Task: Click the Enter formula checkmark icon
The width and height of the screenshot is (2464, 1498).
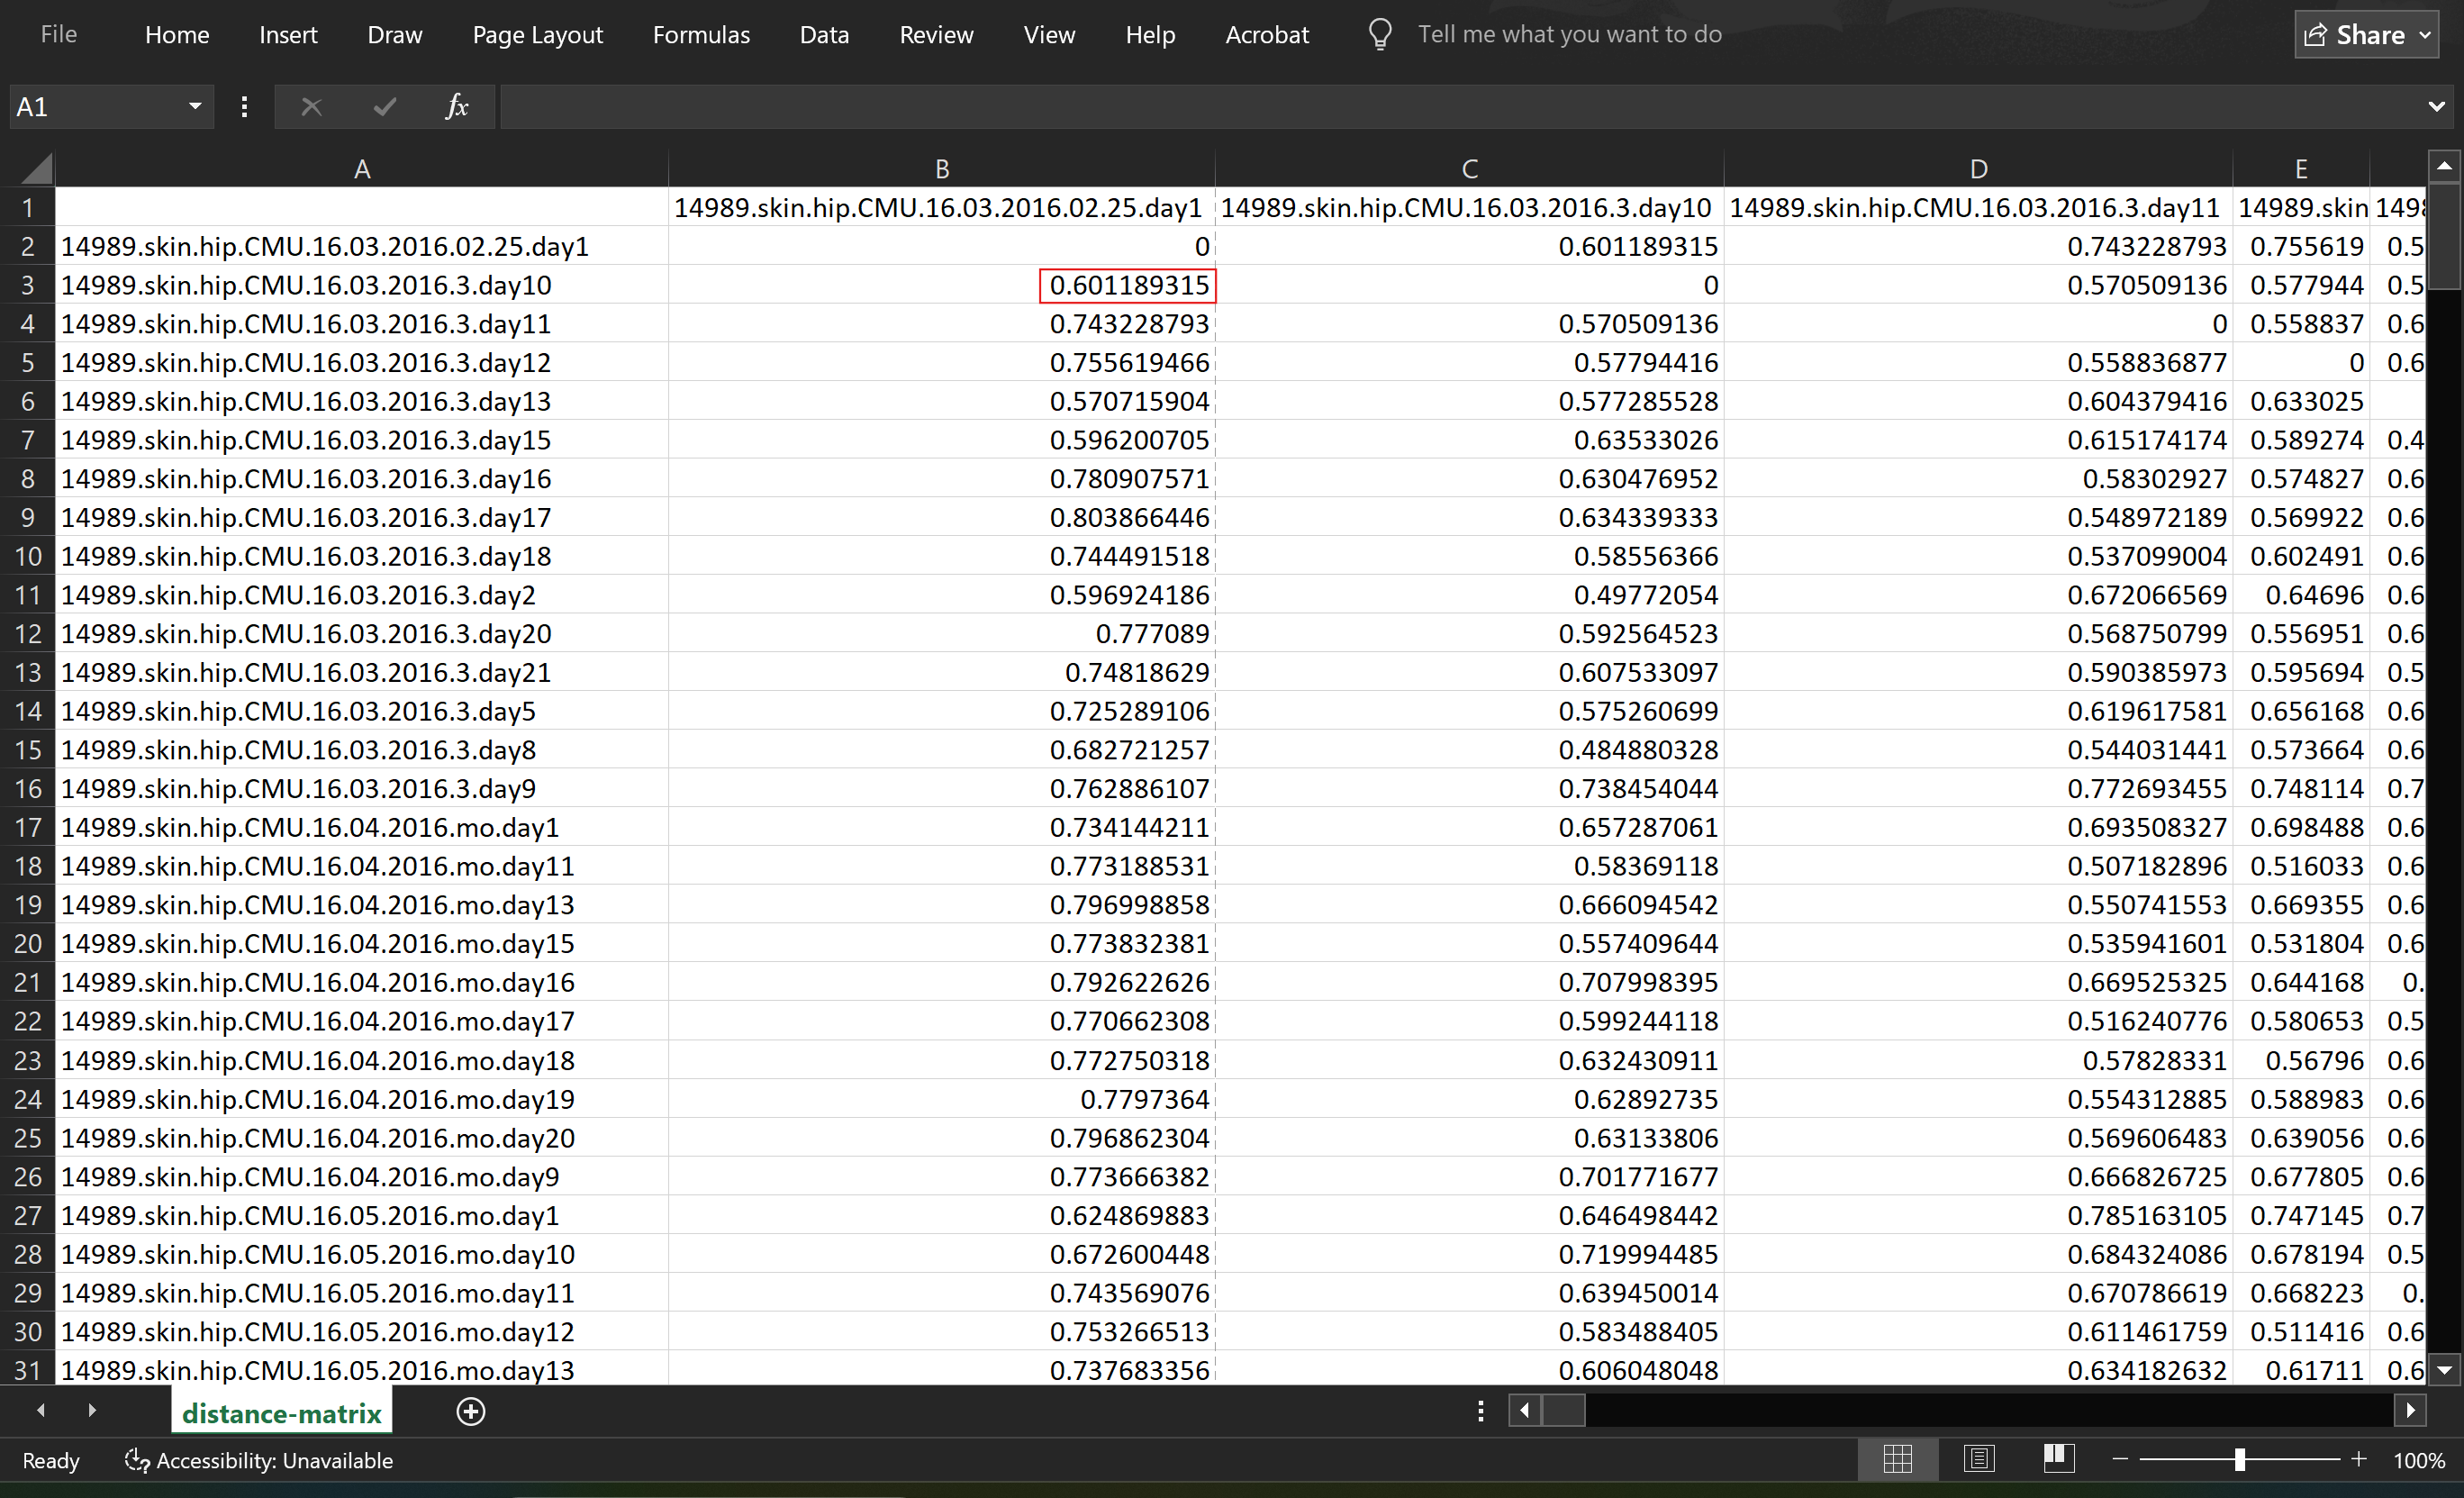Action: tap(385, 106)
